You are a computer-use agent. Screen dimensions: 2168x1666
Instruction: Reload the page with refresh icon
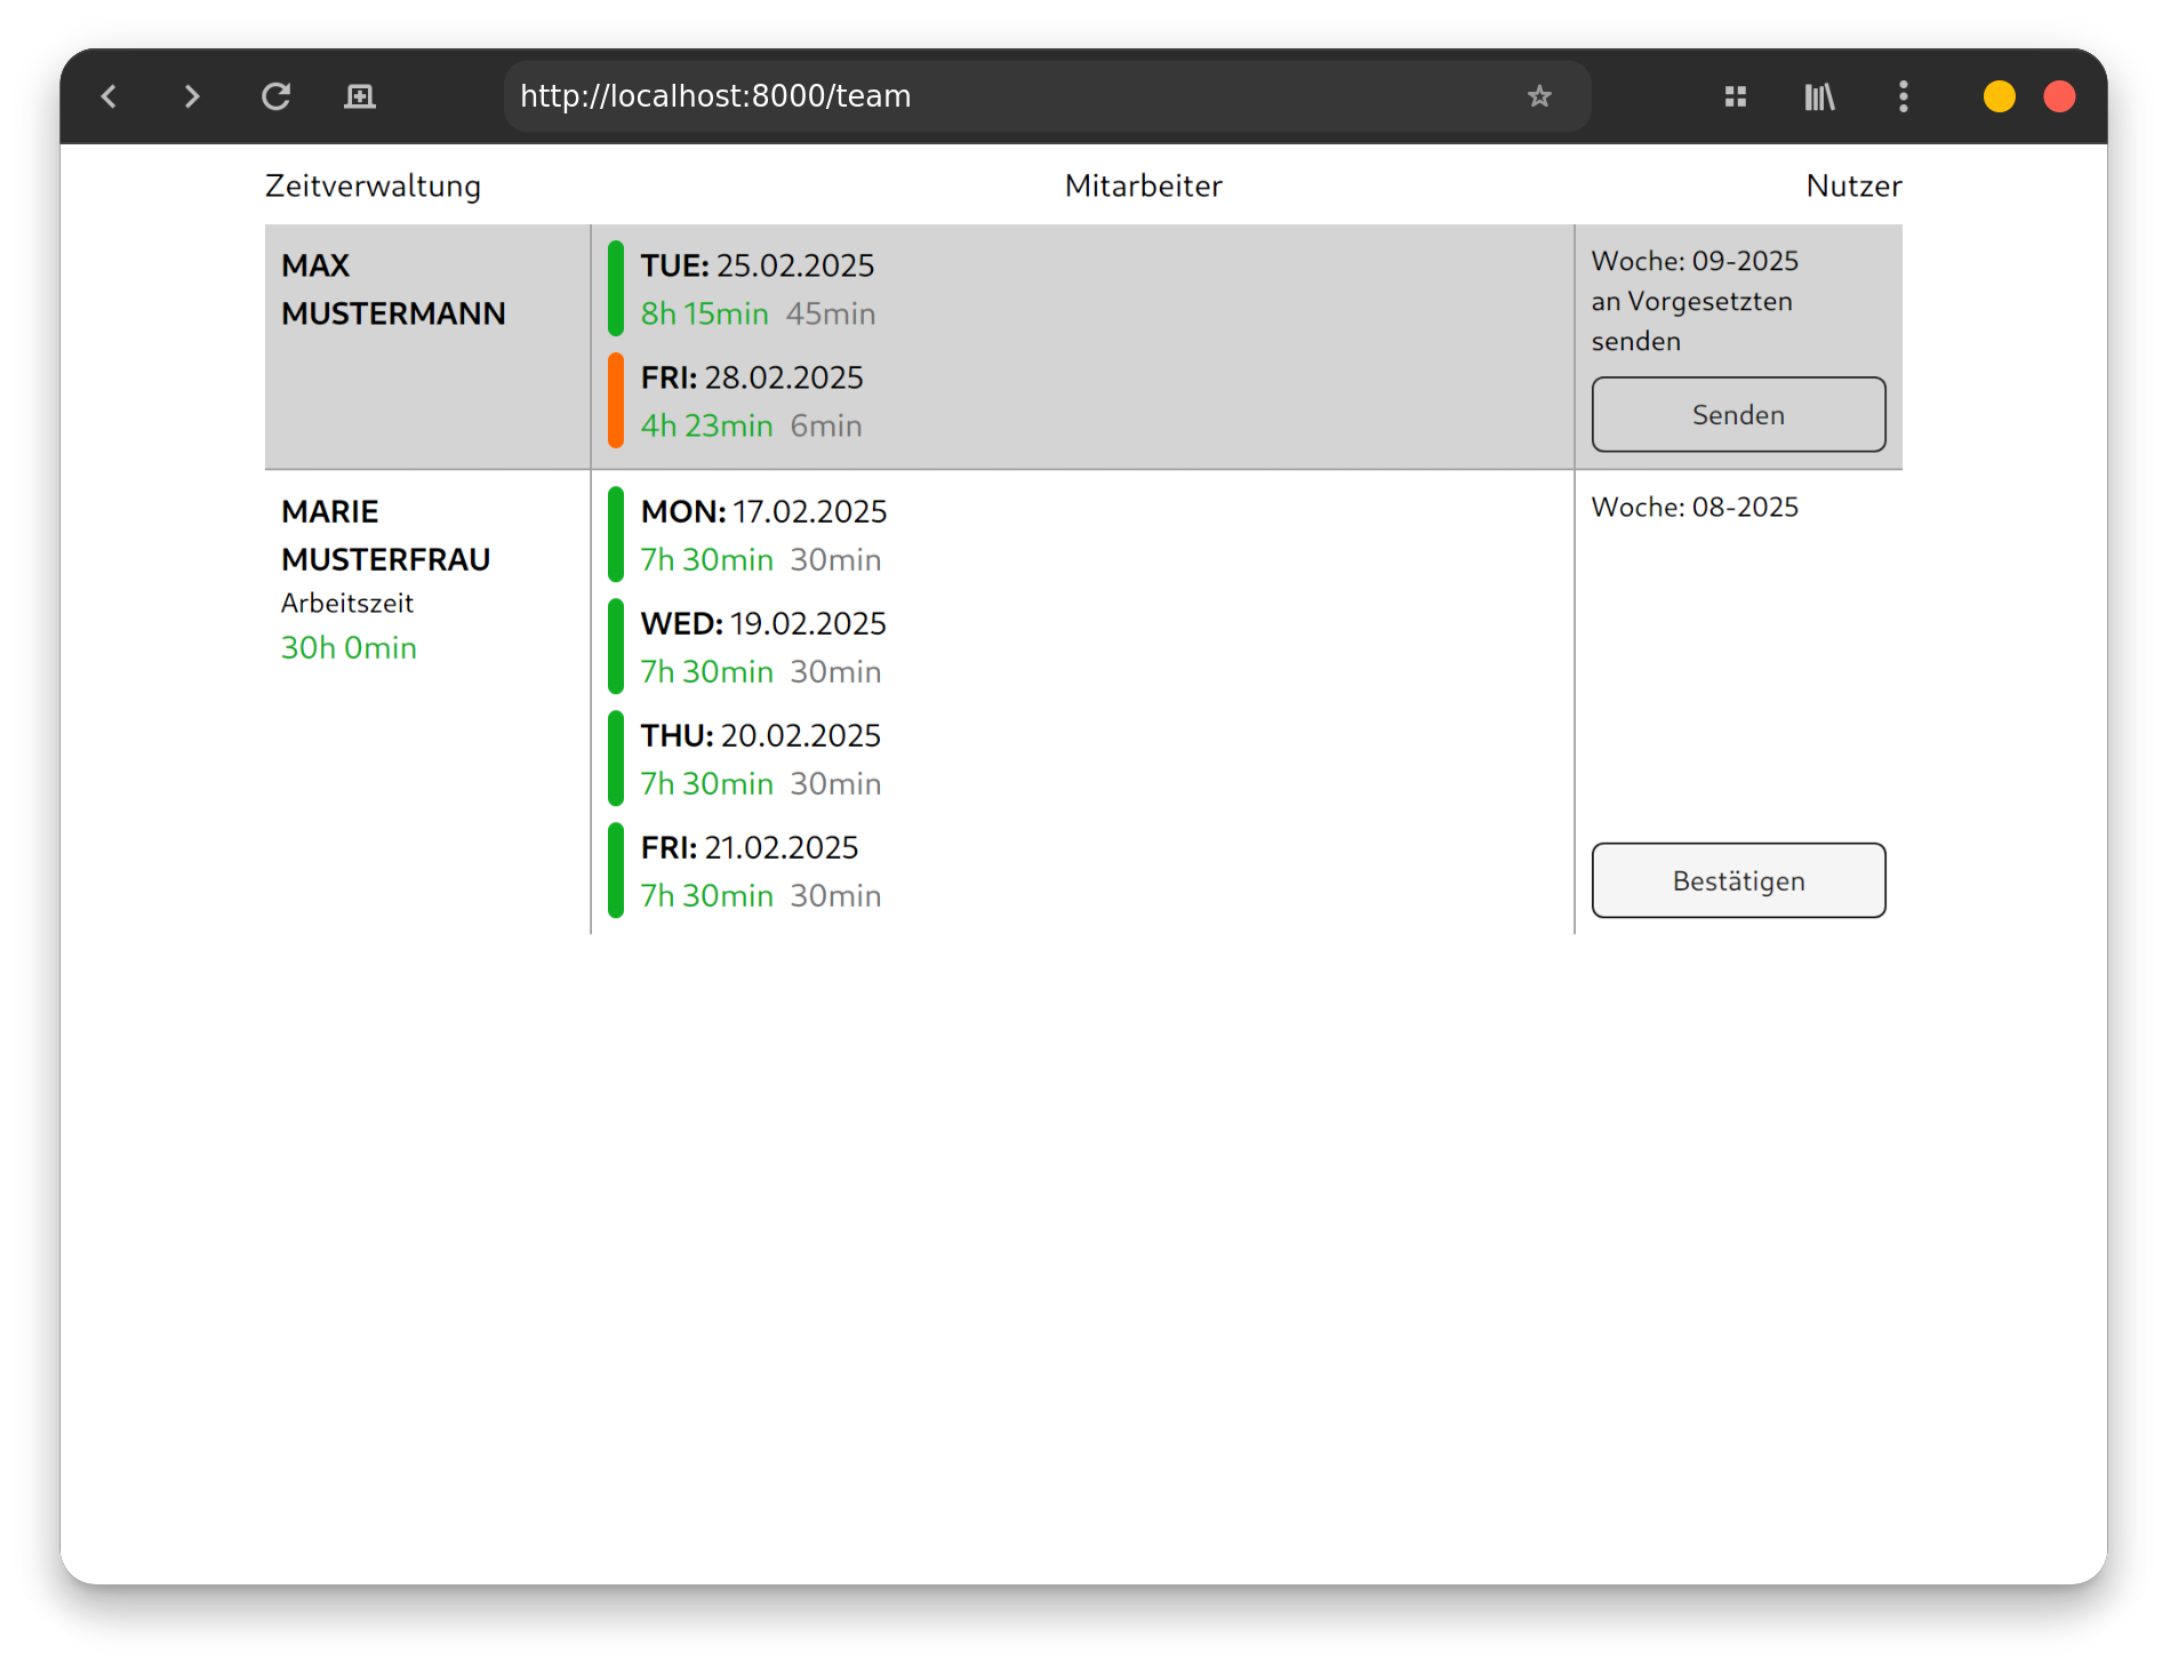click(276, 97)
